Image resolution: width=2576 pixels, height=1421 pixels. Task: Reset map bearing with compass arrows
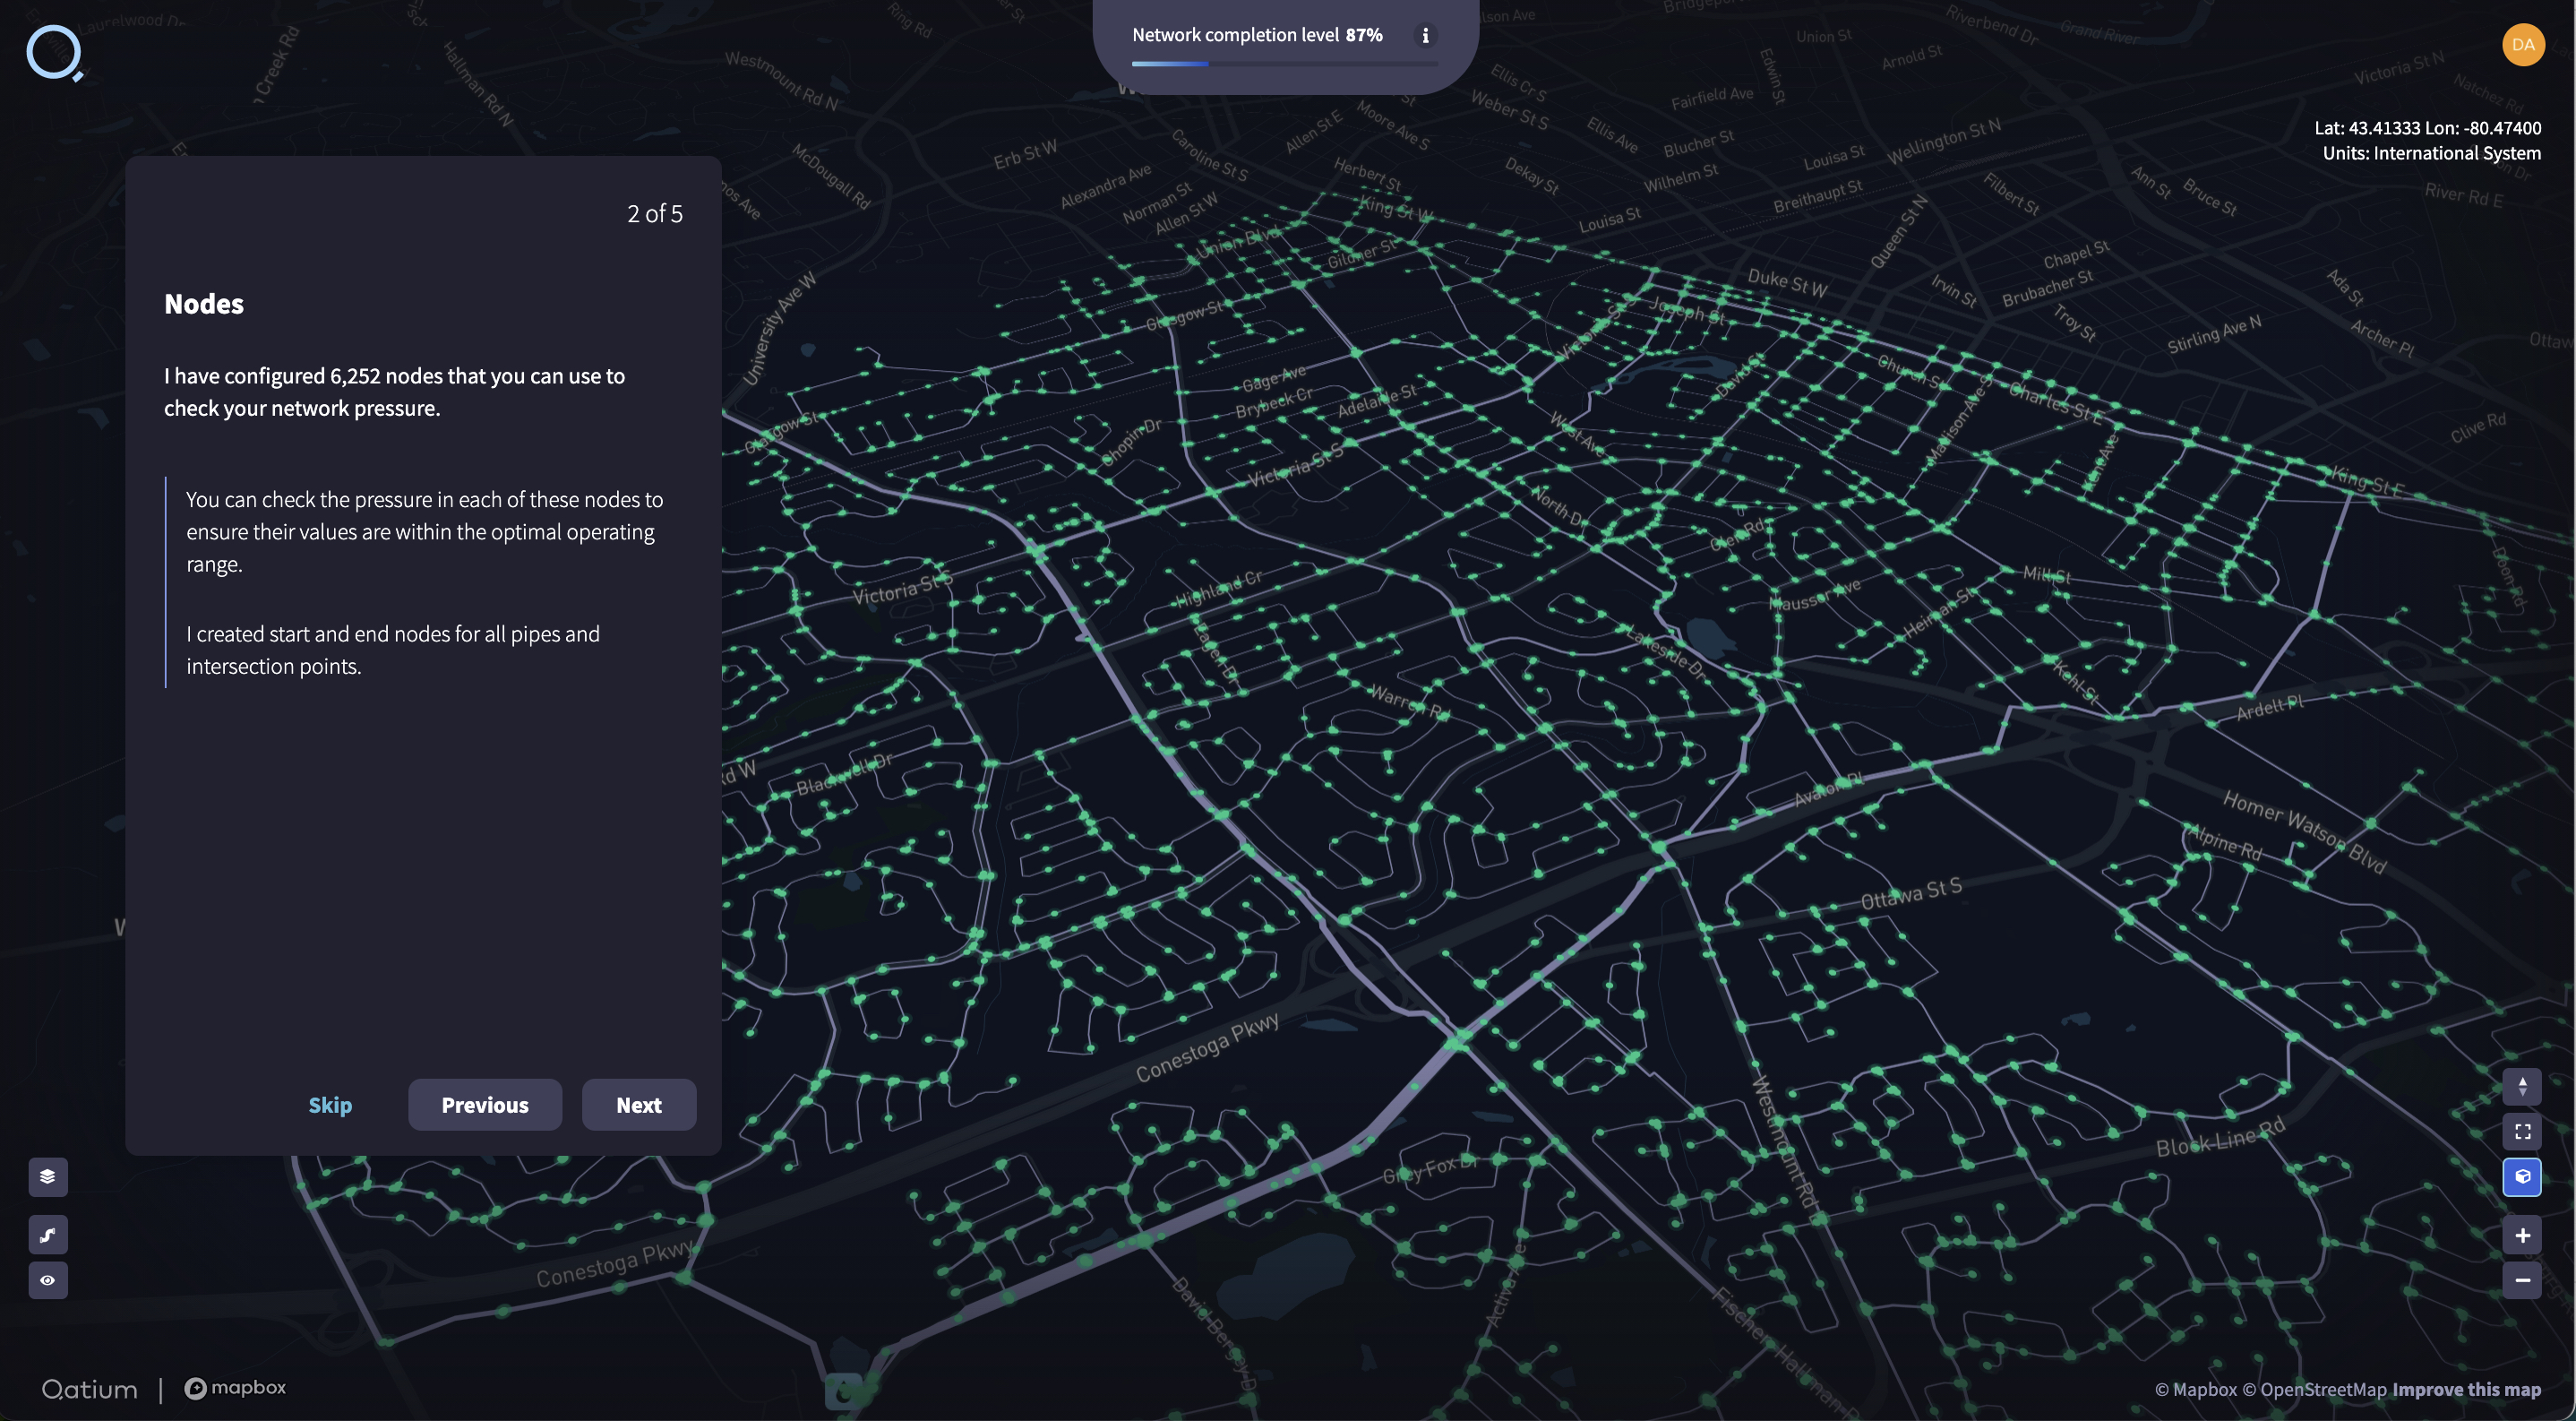pos(2522,1086)
